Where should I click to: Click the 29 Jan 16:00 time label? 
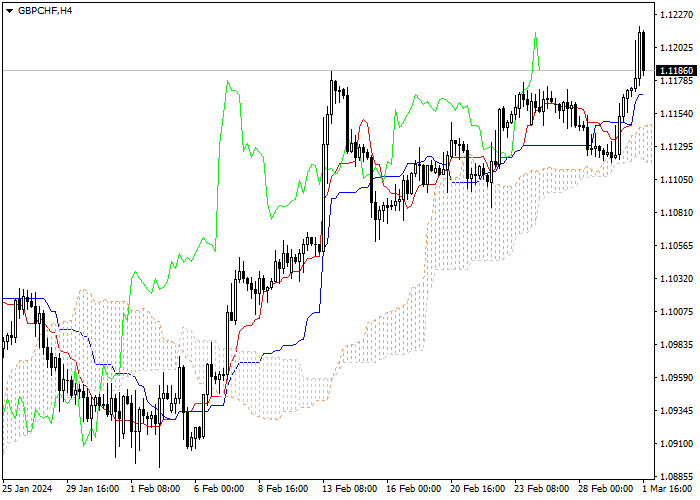pyautogui.click(x=92, y=488)
